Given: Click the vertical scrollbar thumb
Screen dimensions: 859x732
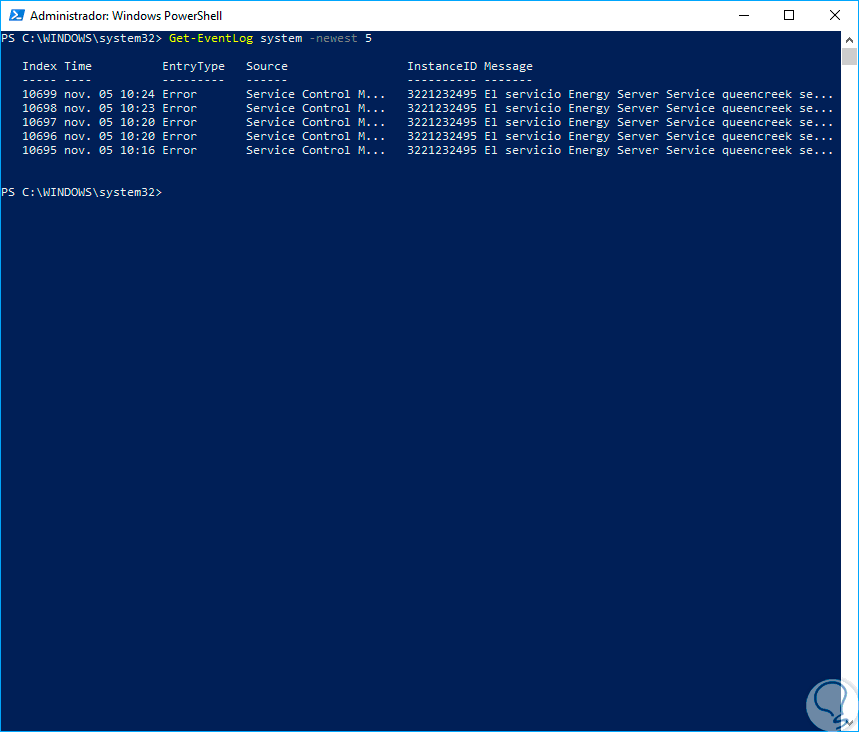Looking at the screenshot, I should [849, 57].
